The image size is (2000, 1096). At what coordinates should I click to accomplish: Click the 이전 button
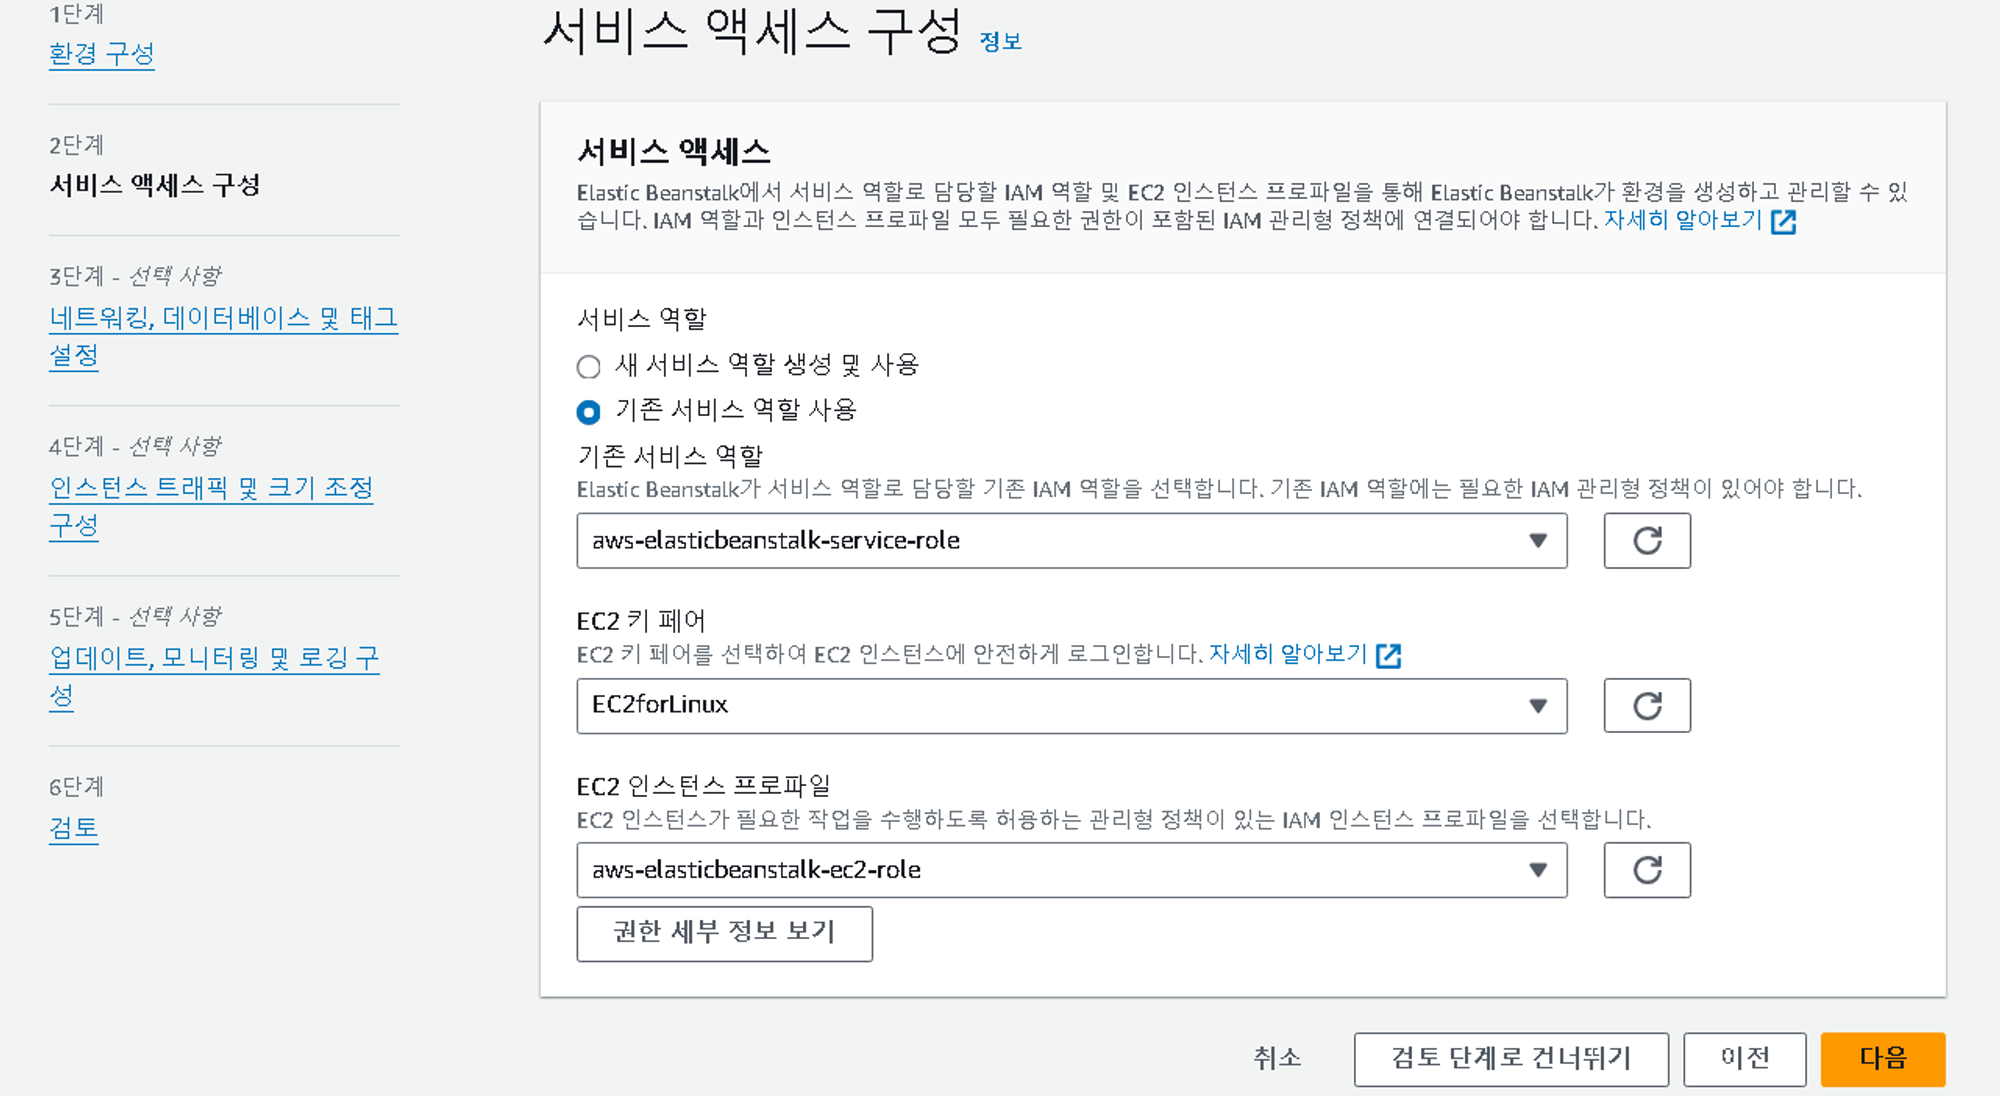point(1744,1059)
